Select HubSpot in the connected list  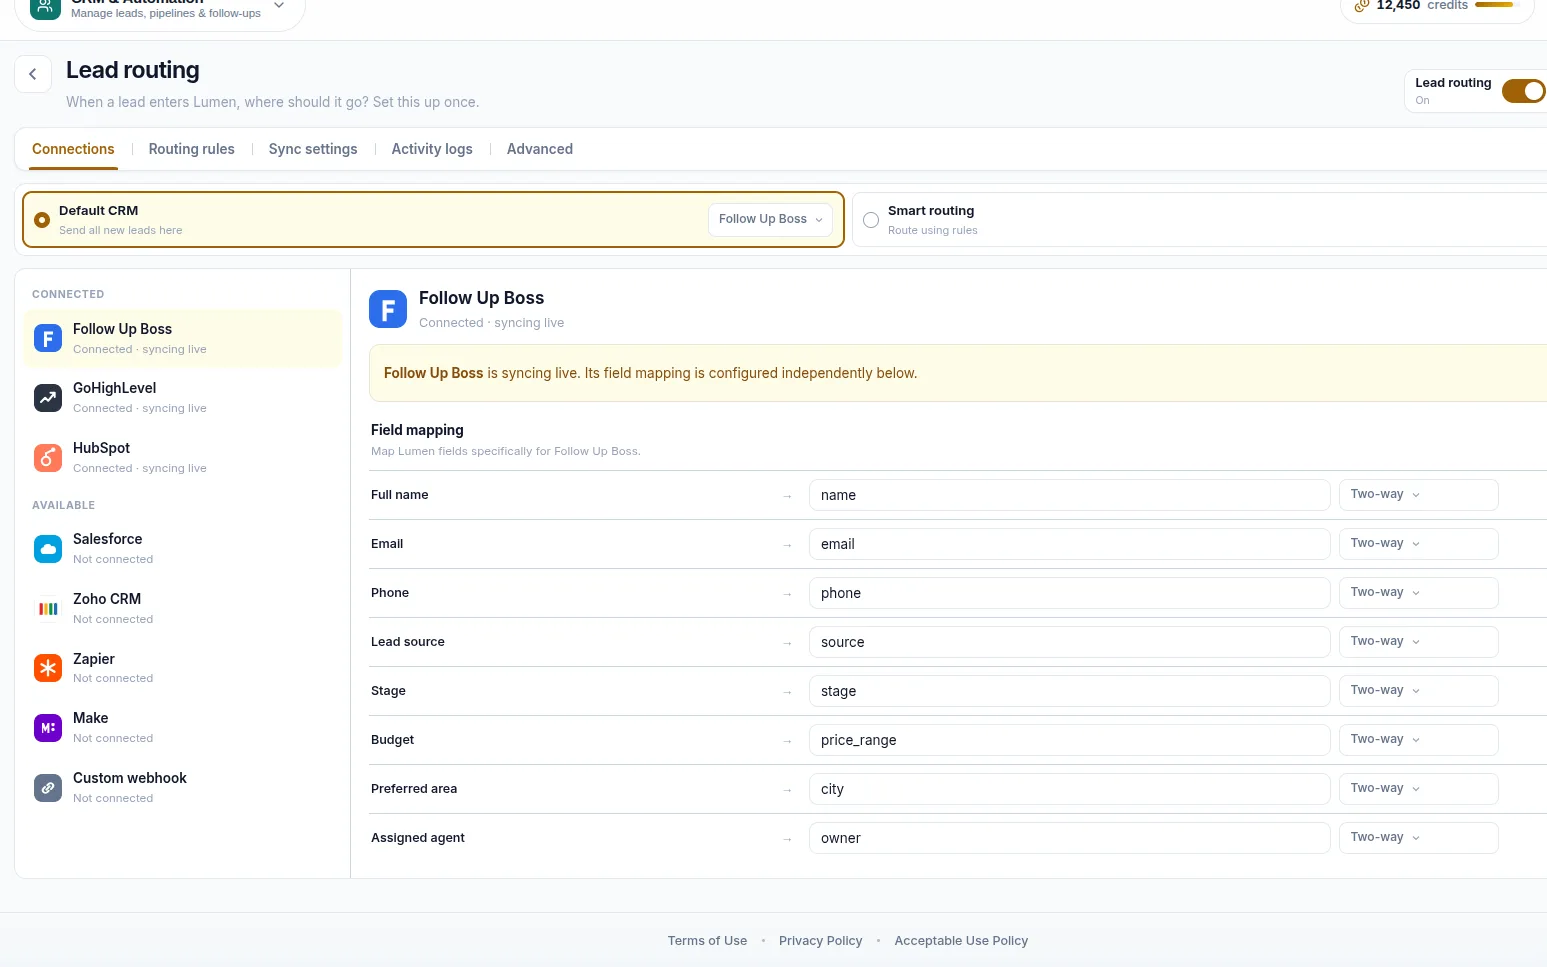pyautogui.click(x=182, y=458)
